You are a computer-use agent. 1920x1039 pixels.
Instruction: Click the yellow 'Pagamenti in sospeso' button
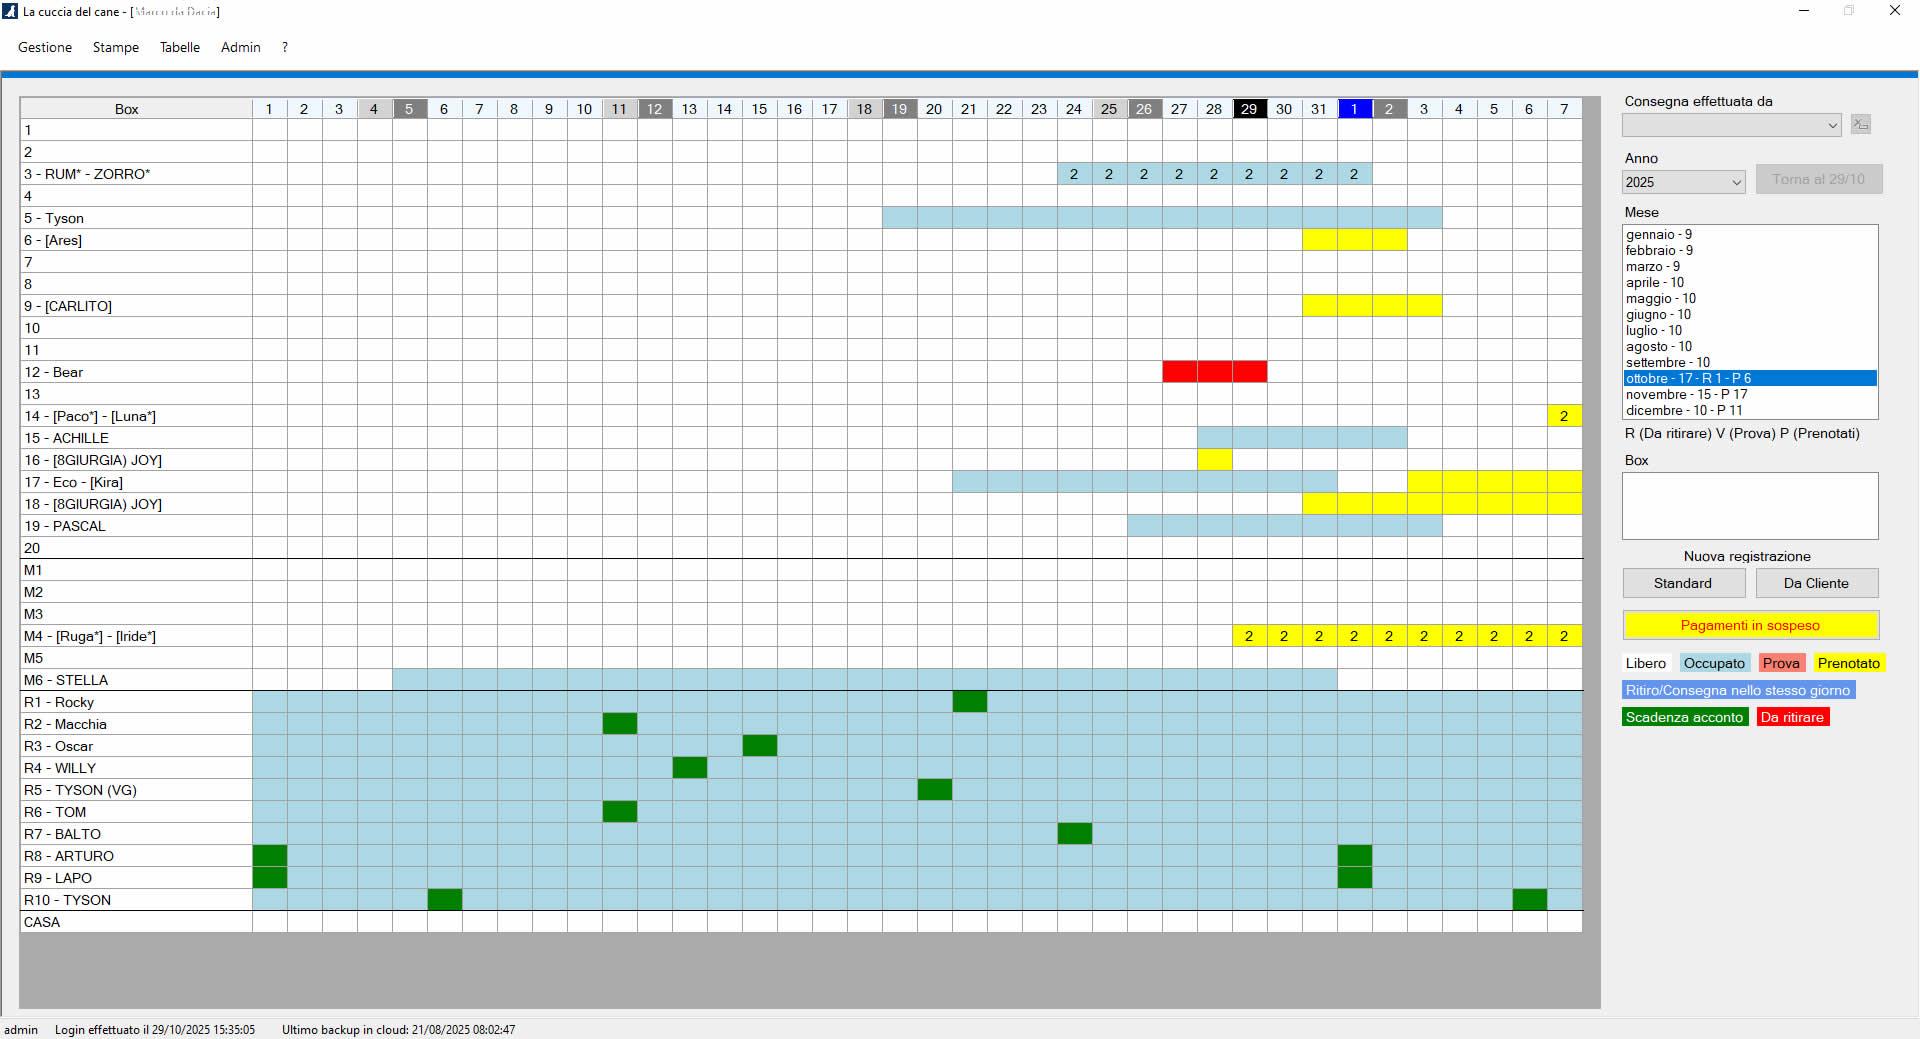[x=1750, y=625]
